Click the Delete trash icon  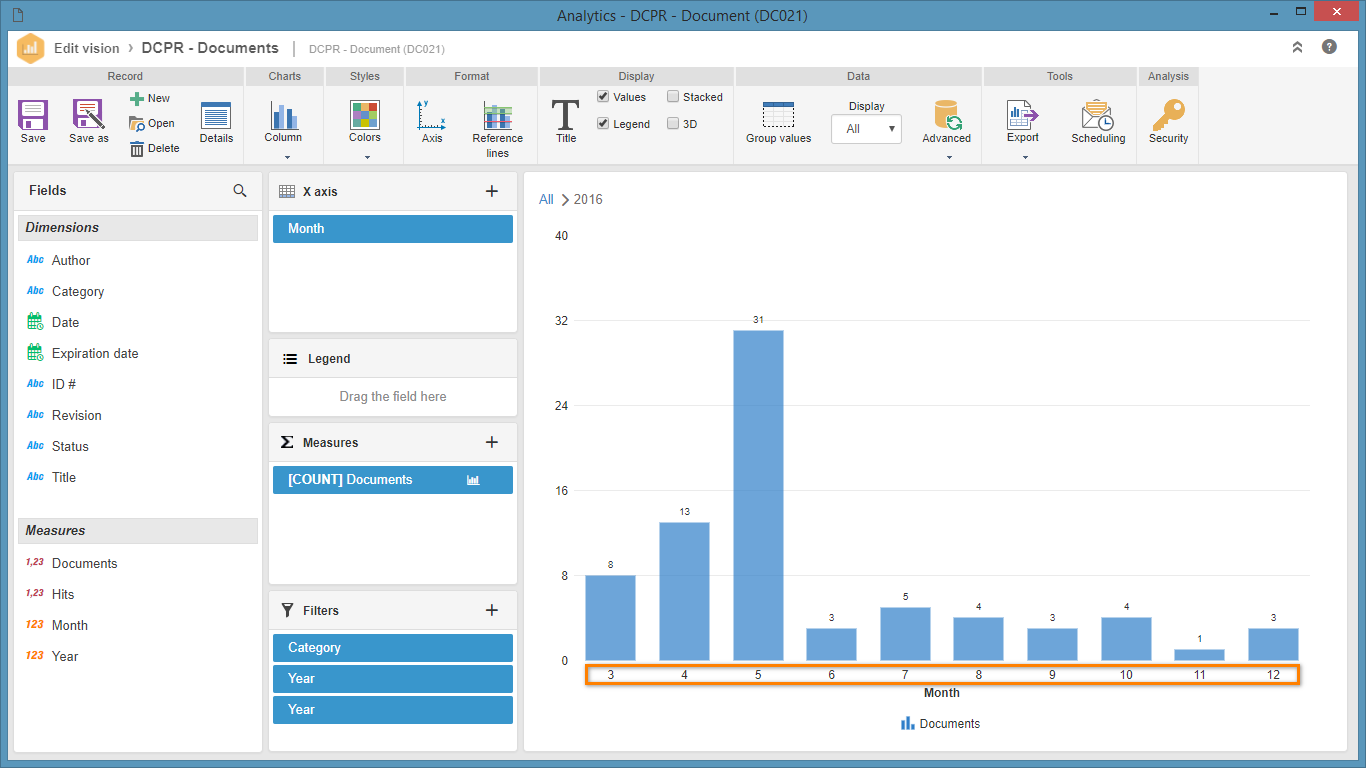coord(137,148)
